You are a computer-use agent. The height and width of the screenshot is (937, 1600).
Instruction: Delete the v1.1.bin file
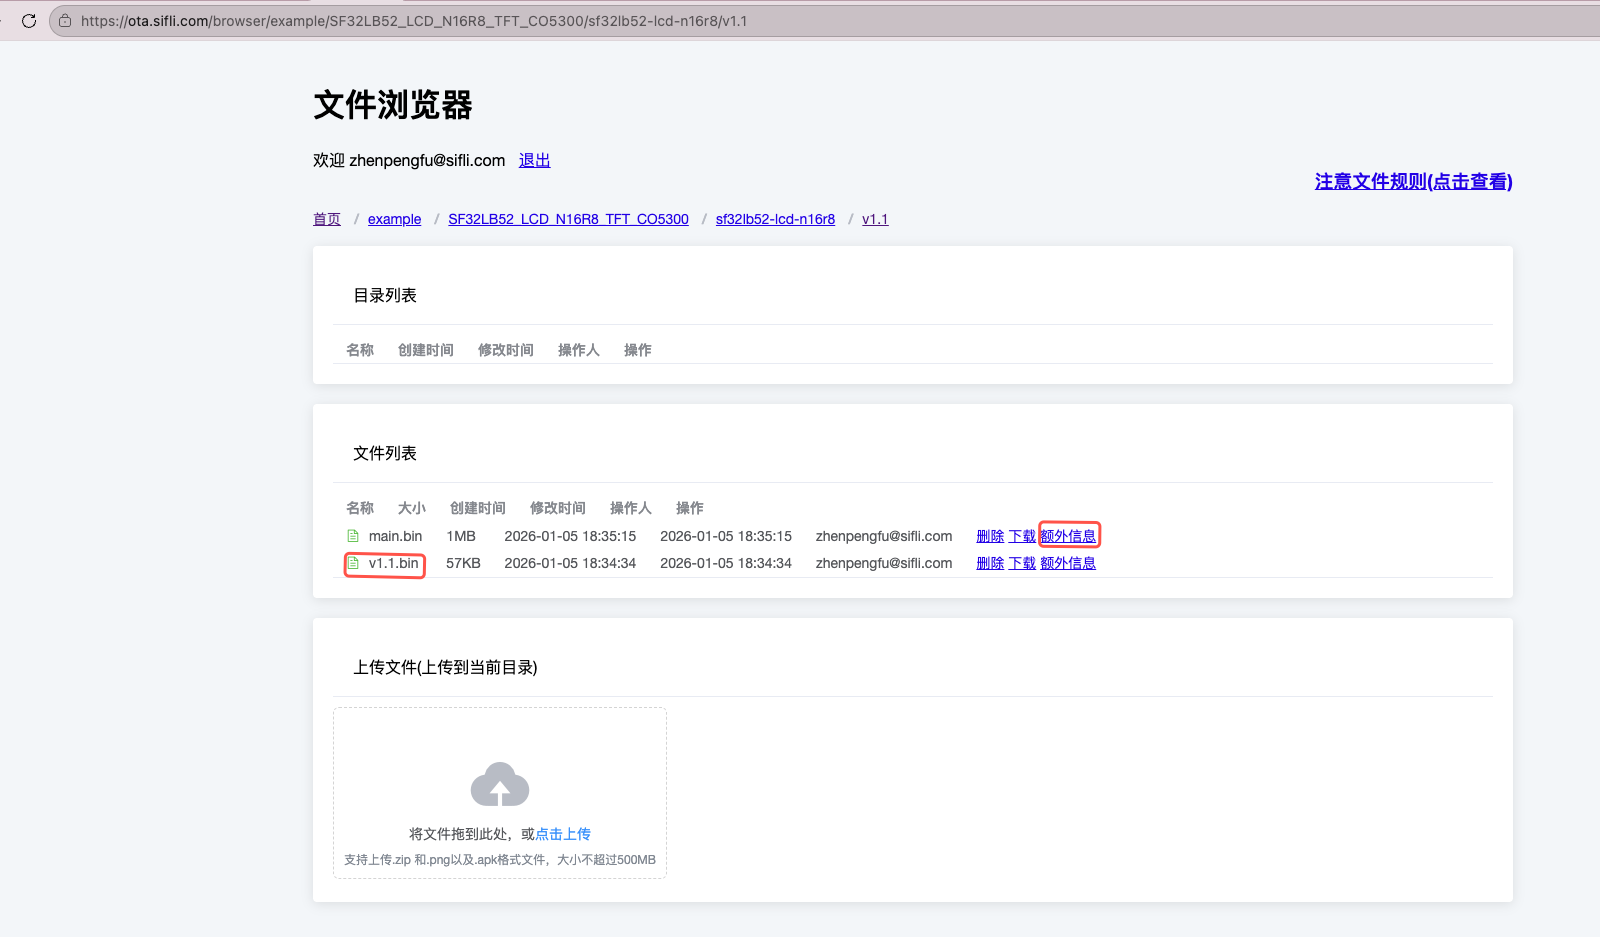click(990, 563)
